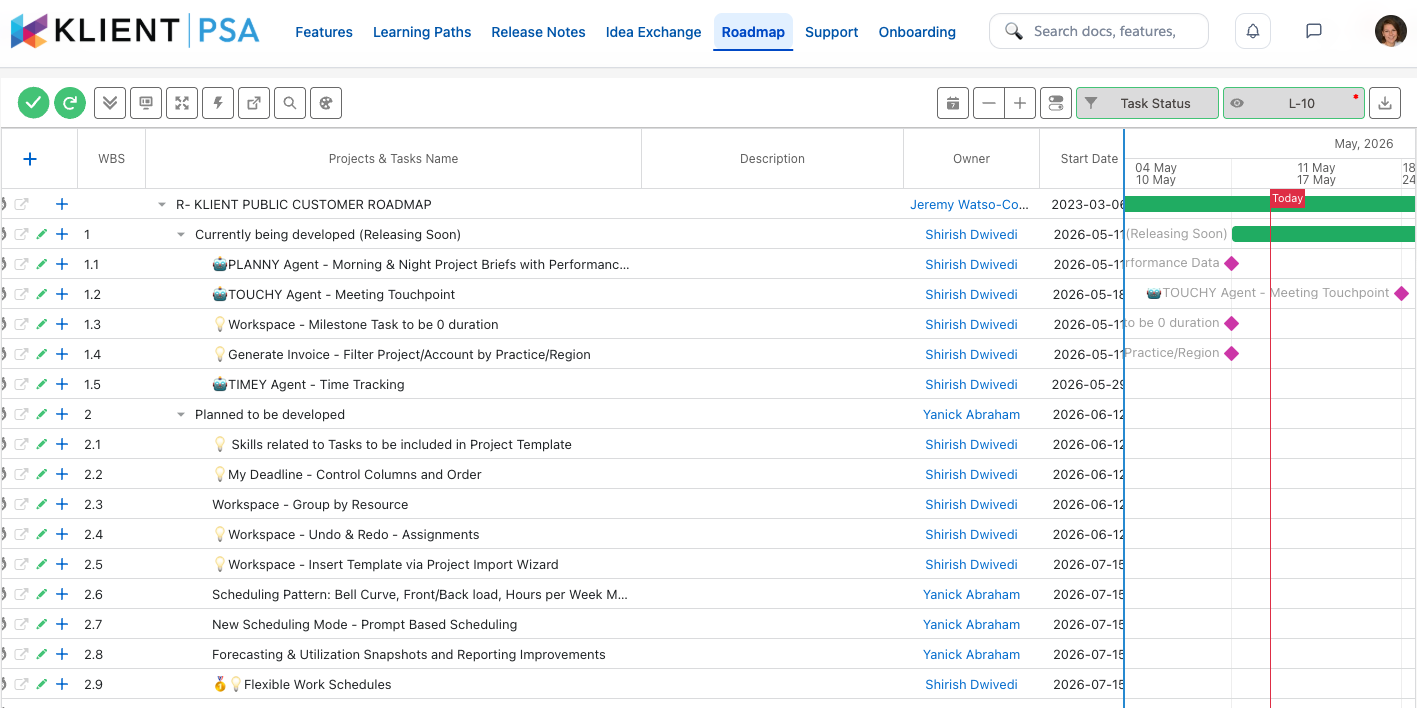Open Jeremy Watso-Co... owner link

[969, 204]
